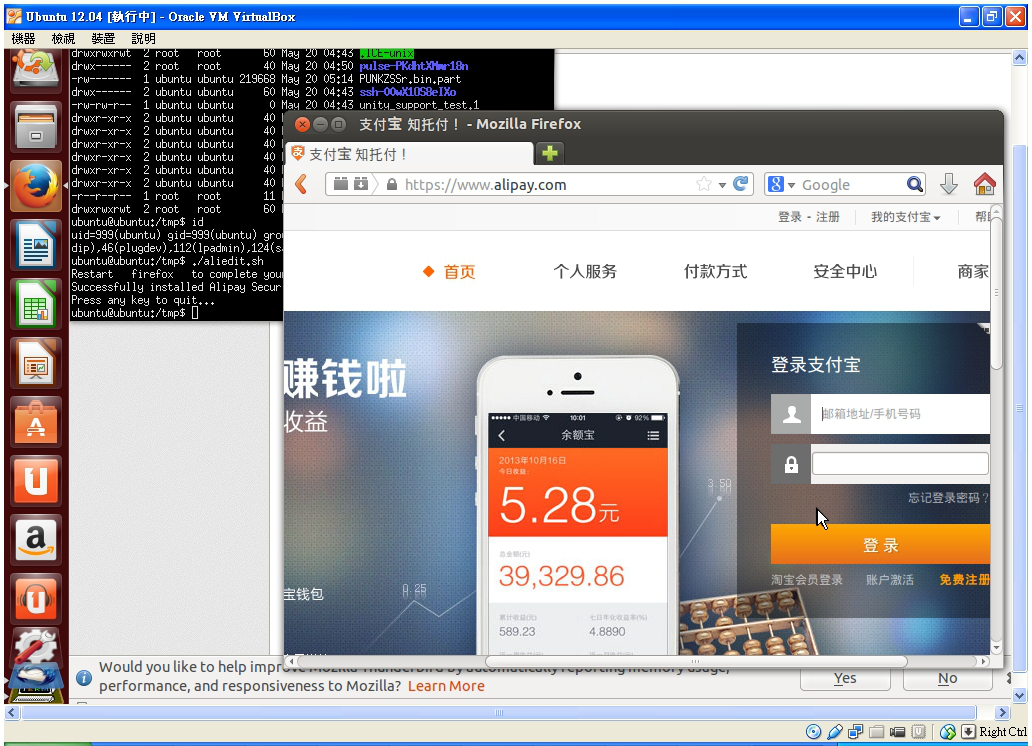1032x746 pixels.
Task: Click the VirtualBox optical disk status icon
Action: click(x=813, y=732)
